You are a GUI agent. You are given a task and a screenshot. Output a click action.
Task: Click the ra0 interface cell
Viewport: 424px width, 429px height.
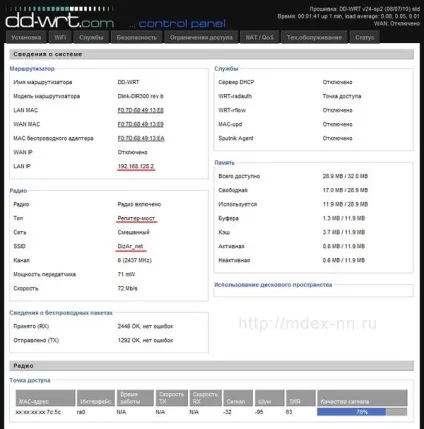(81, 412)
